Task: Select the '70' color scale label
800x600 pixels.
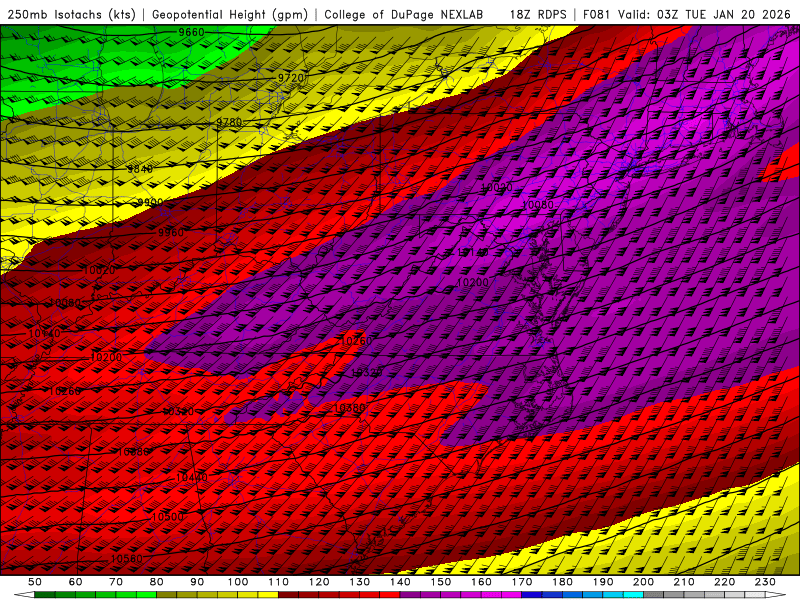Action: click(116, 582)
